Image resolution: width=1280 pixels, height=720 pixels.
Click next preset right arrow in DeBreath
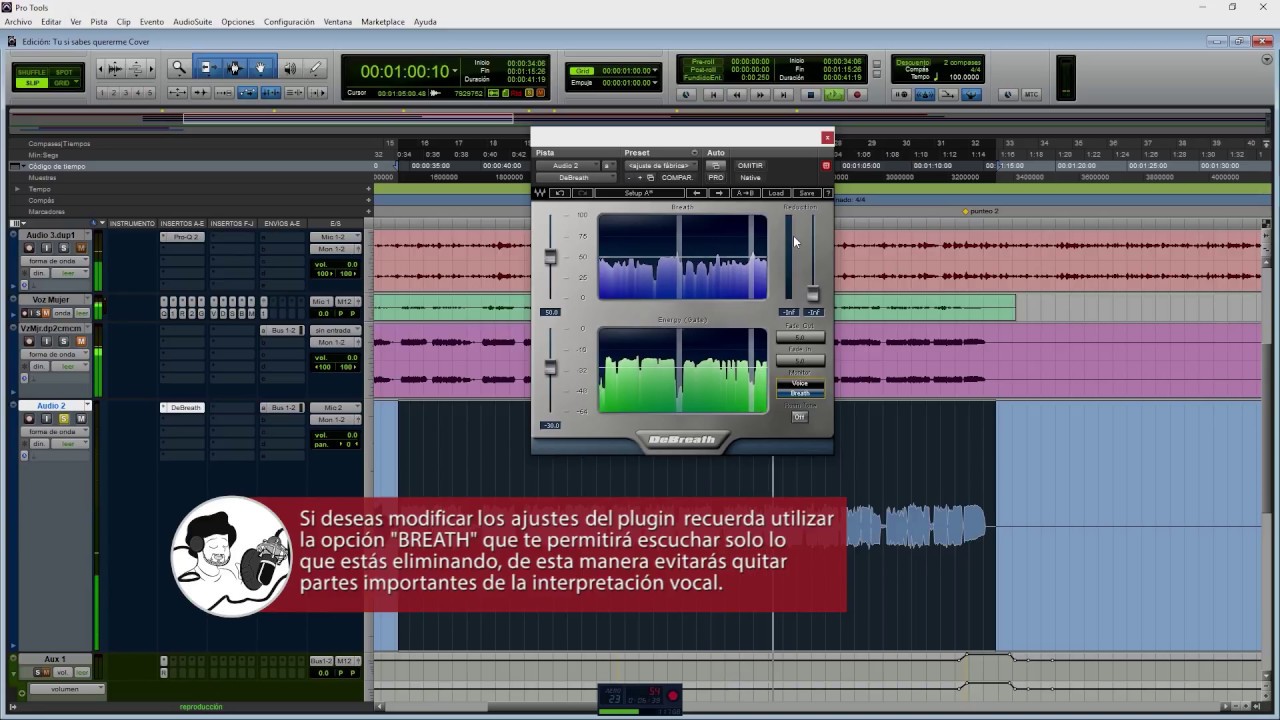[719, 193]
